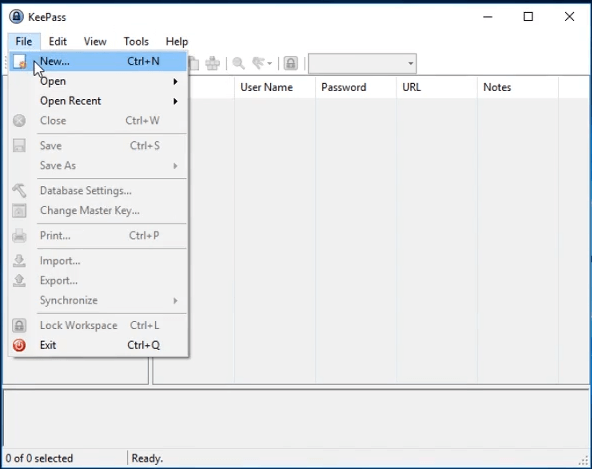Select Lock Workspace in the File menu
Image resolution: width=592 pixels, height=469 pixels.
98,326
